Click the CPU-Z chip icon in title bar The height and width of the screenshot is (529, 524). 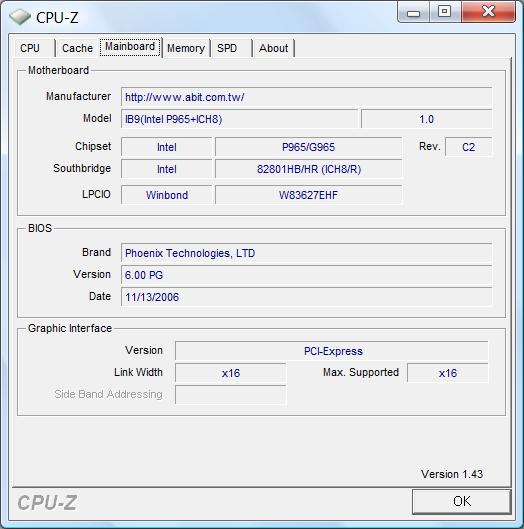tap(20, 17)
